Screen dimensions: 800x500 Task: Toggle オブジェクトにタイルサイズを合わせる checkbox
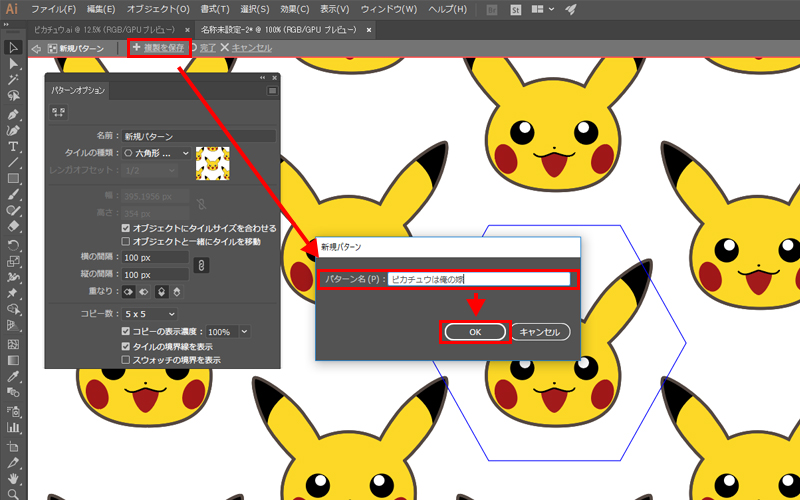[x=126, y=228]
